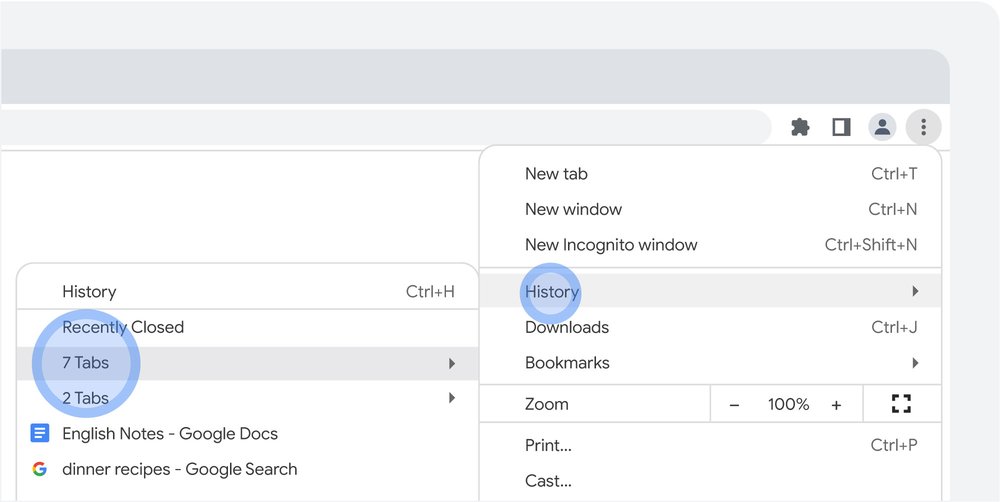Viewport: 1000px width, 502px height.
Task: Open the Extensions puzzle piece icon
Action: 800,127
